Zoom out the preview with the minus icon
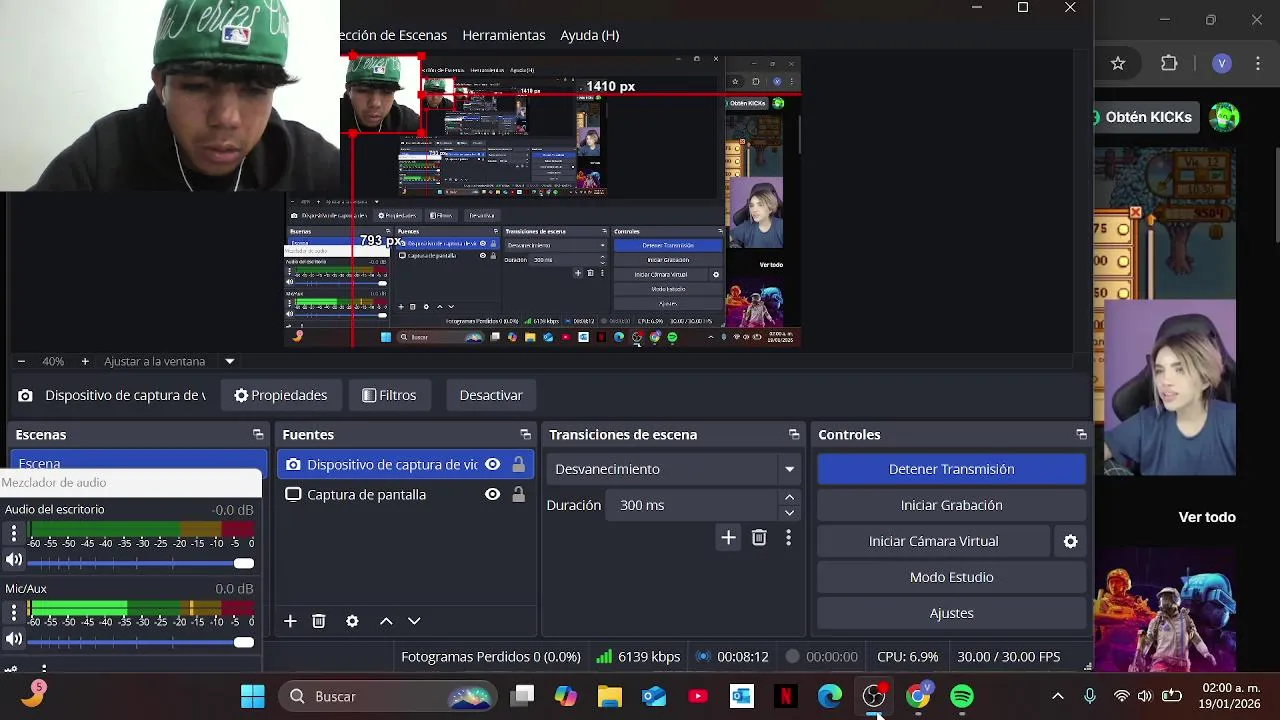The width and height of the screenshot is (1280, 720). click(x=21, y=361)
